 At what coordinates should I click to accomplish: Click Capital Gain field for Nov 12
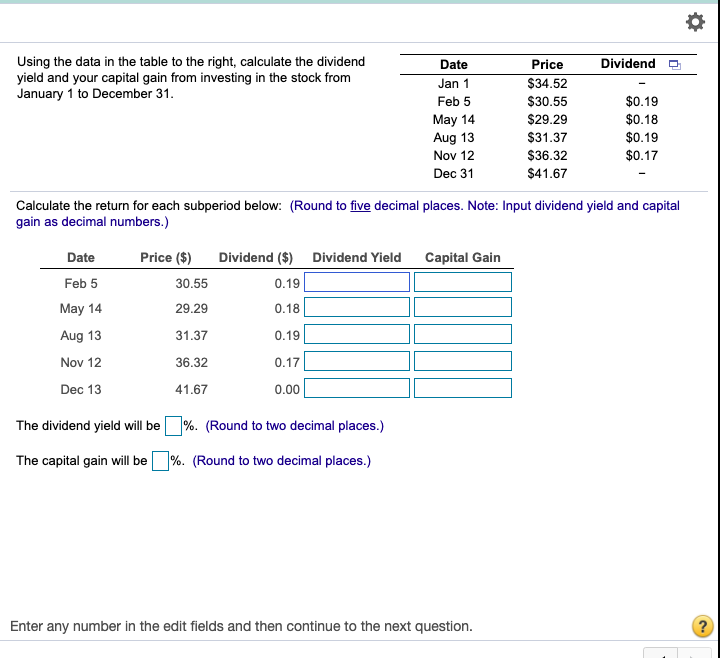pyautogui.click(x=463, y=361)
